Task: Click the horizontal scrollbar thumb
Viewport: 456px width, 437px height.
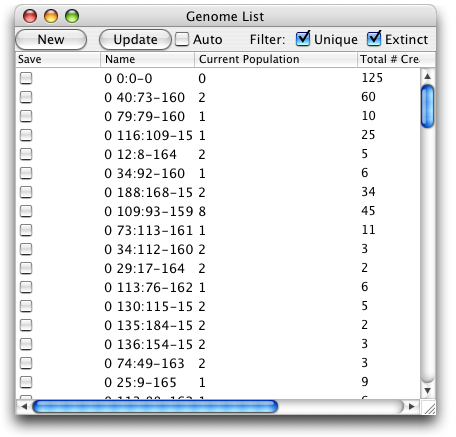Action: click(x=155, y=407)
